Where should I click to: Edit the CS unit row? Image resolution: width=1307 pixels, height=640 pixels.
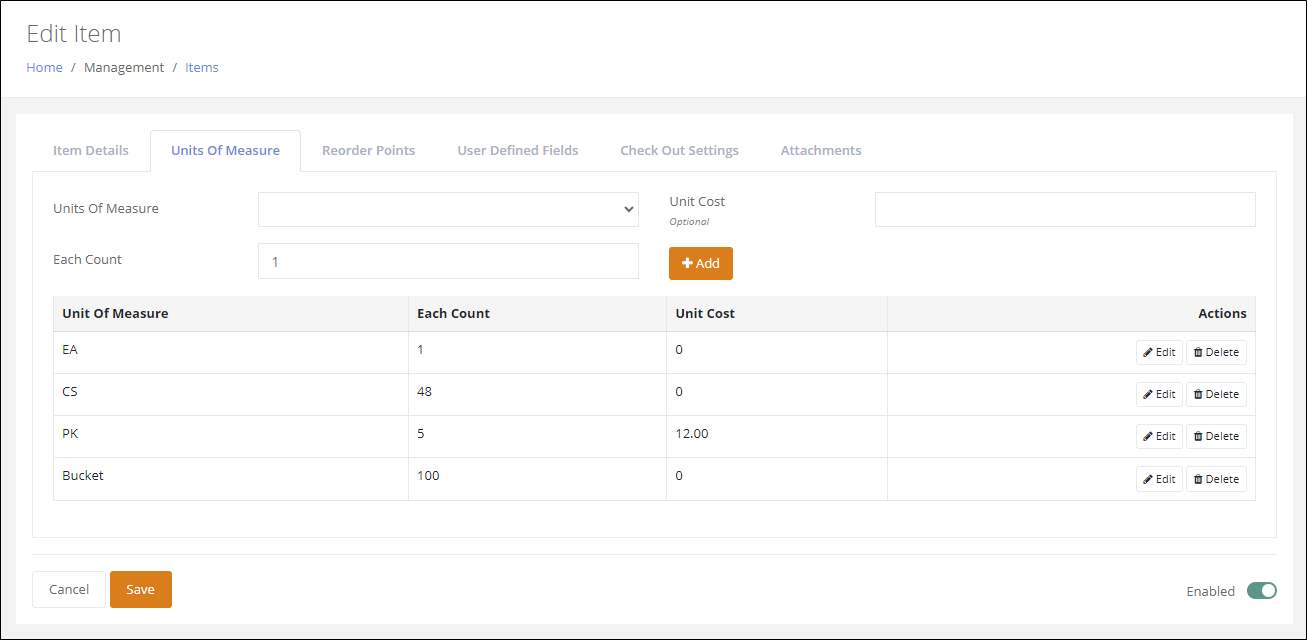1159,394
